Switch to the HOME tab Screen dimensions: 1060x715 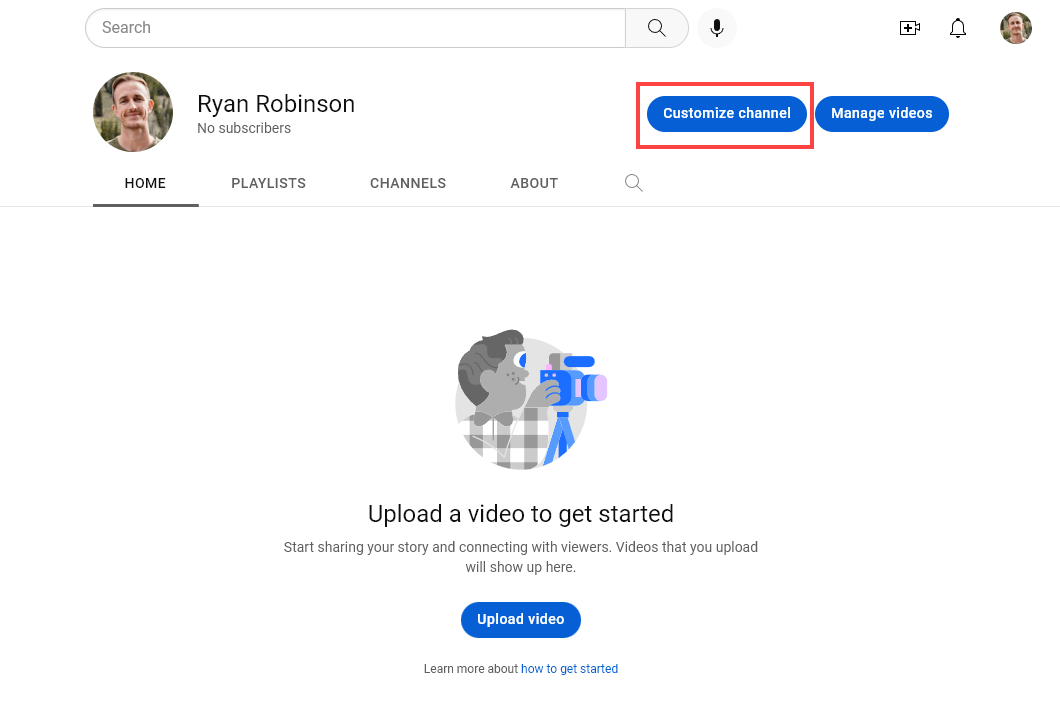[145, 183]
